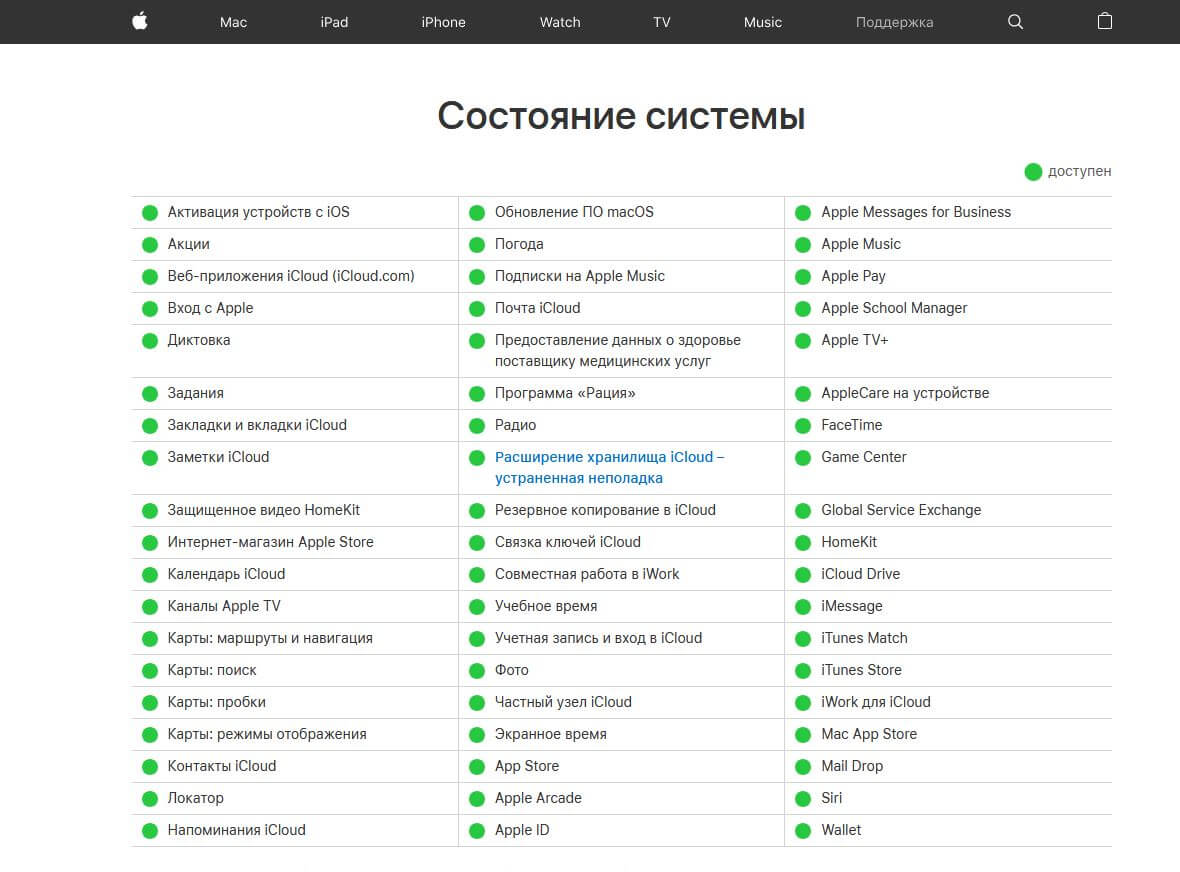The width and height of the screenshot is (1180, 872).
Task: Click green dot next to Акции
Action: (x=150, y=245)
